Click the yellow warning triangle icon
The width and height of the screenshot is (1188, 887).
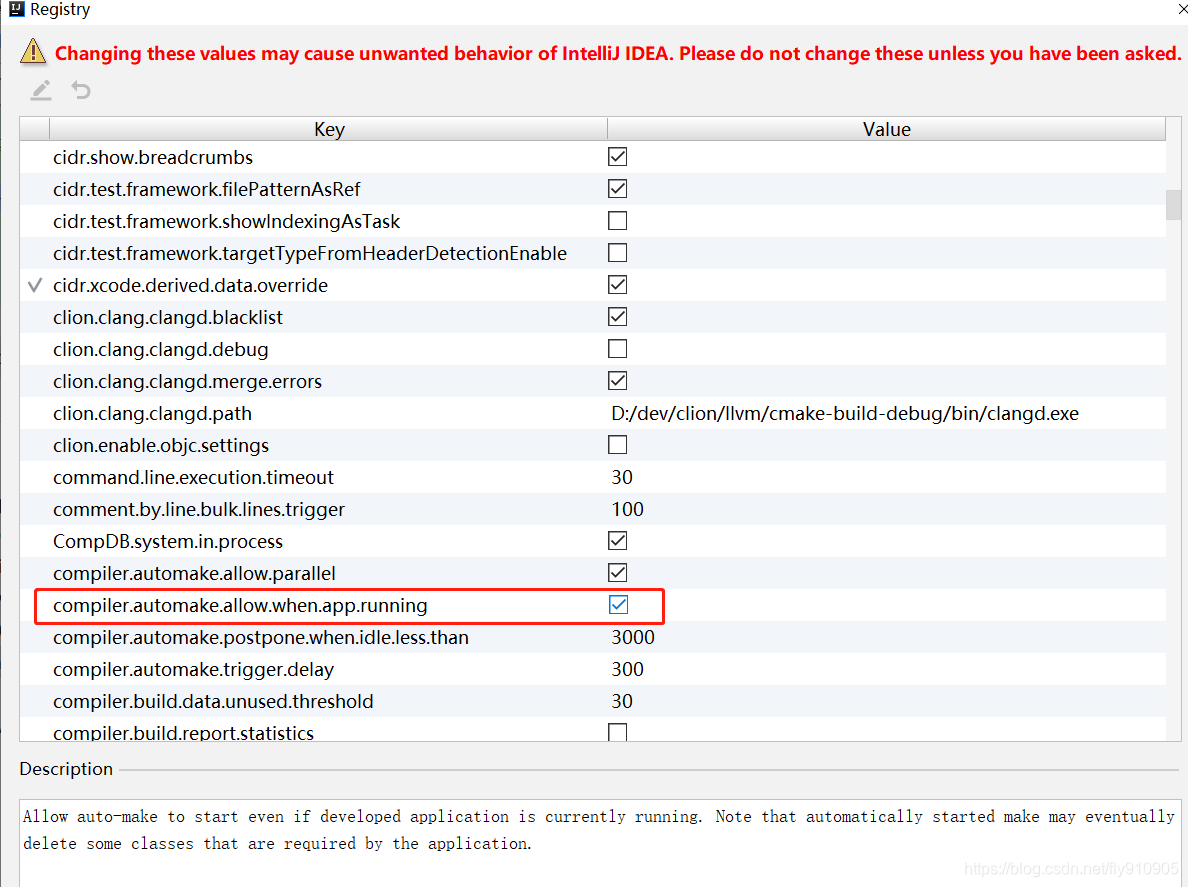[33, 52]
